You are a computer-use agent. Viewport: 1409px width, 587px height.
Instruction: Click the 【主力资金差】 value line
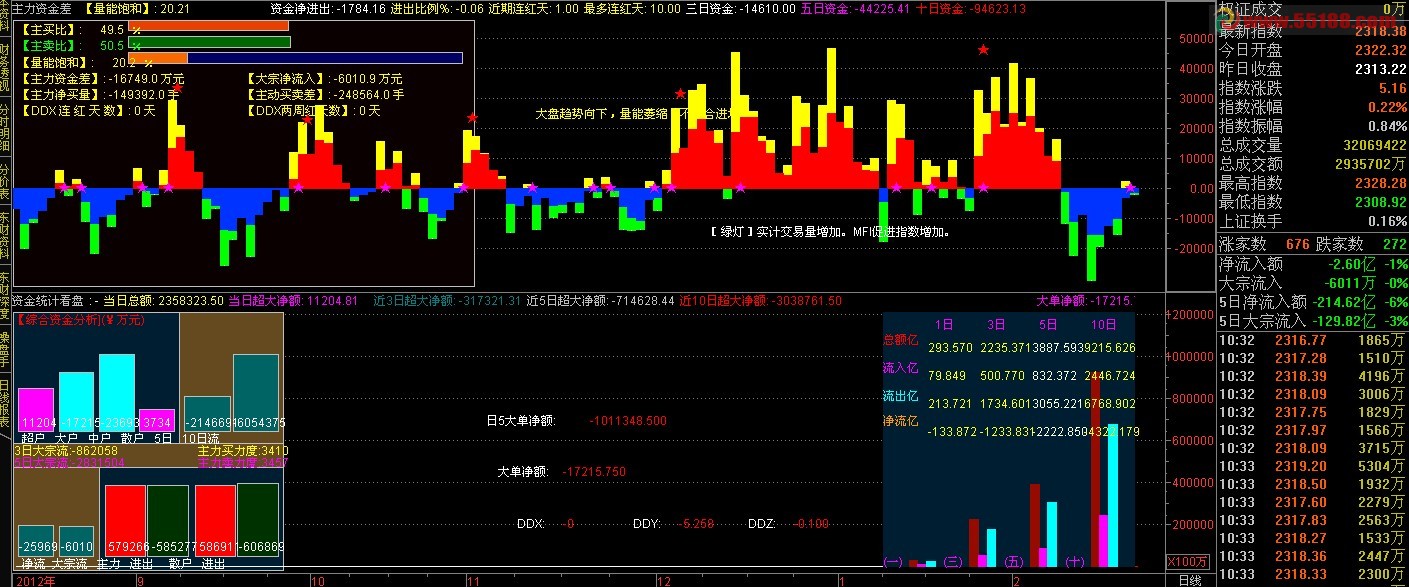(x=105, y=78)
